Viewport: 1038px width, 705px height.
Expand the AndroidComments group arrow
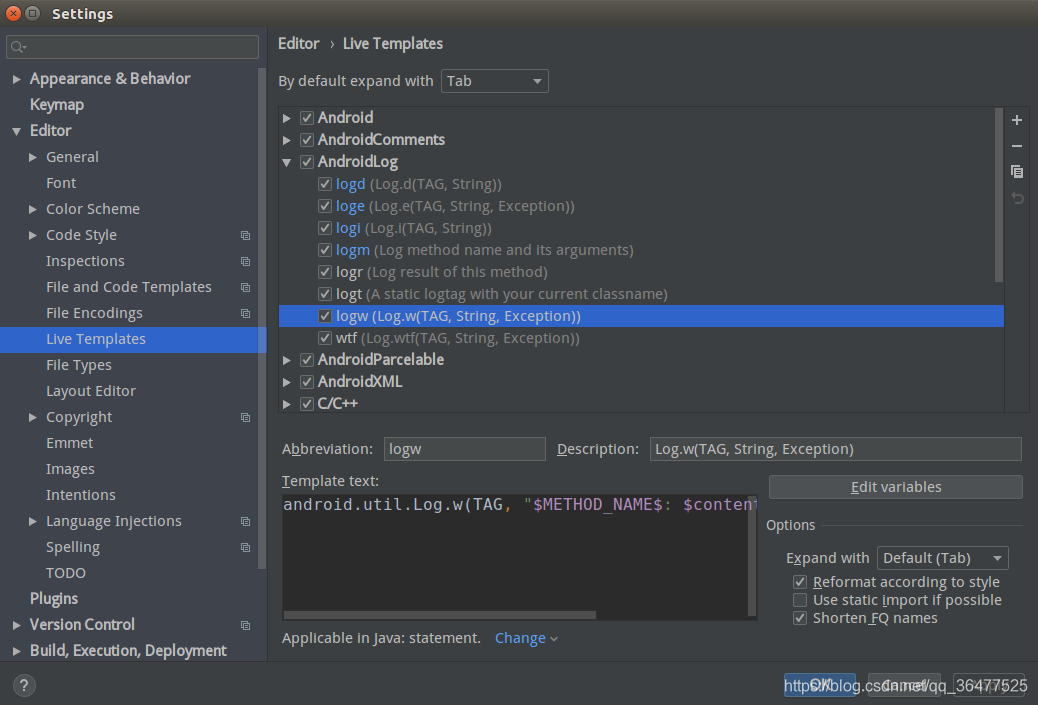287,140
